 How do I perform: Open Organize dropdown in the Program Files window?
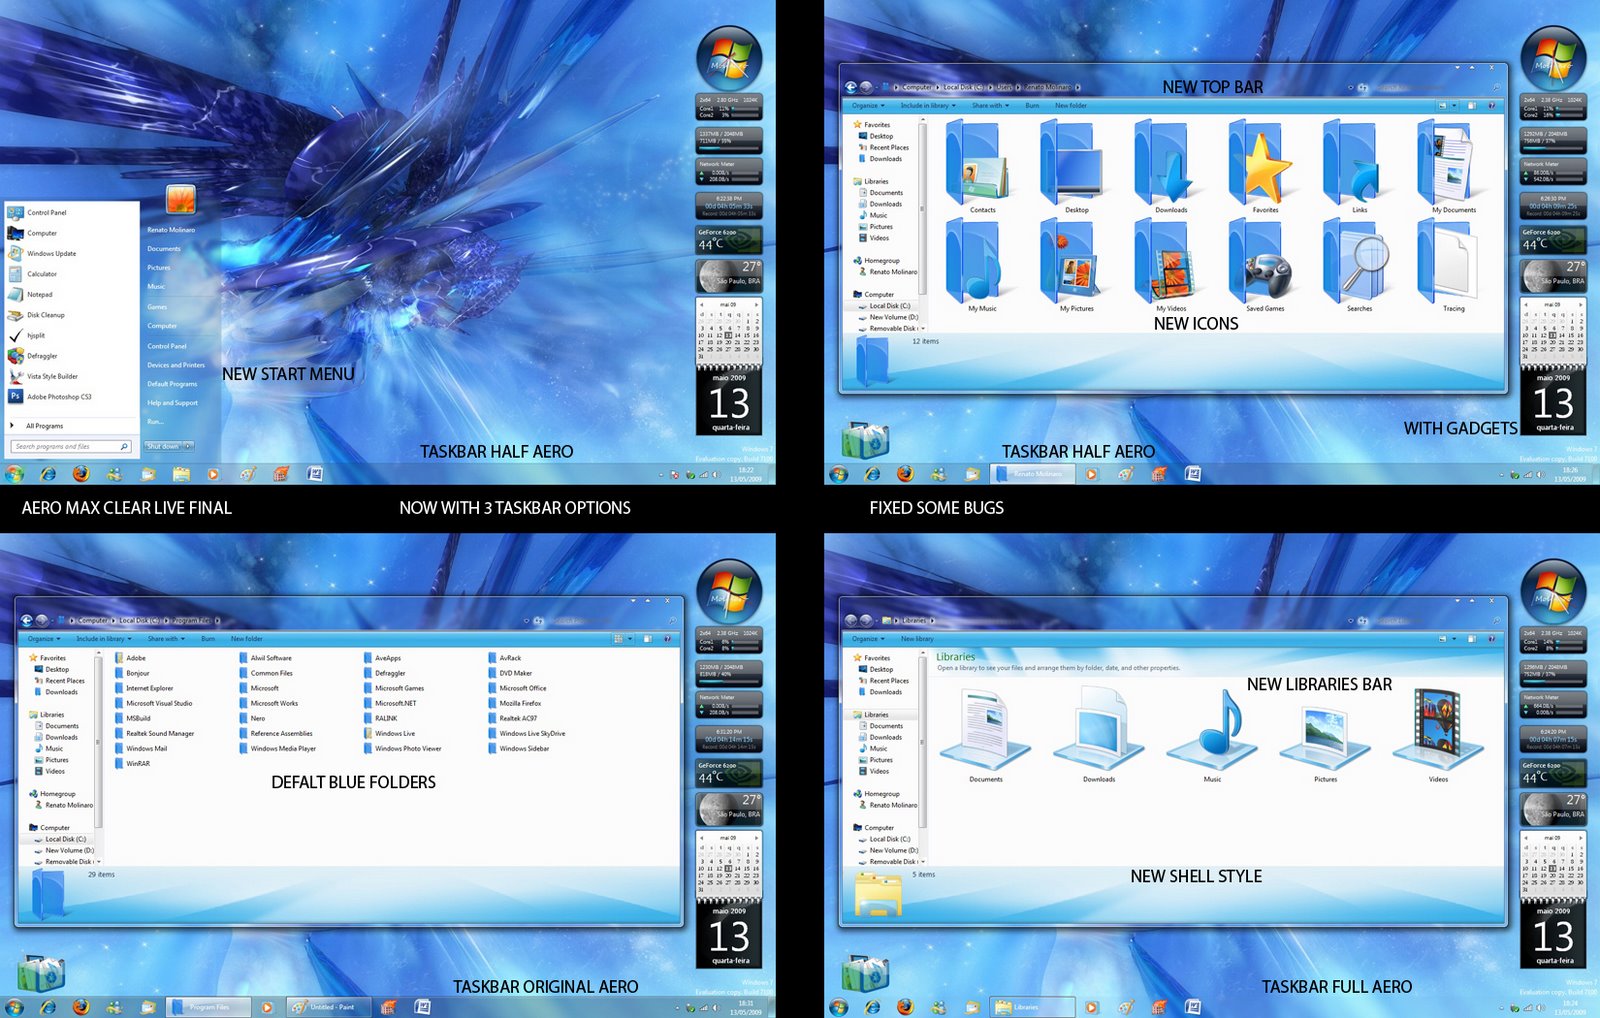coord(44,639)
